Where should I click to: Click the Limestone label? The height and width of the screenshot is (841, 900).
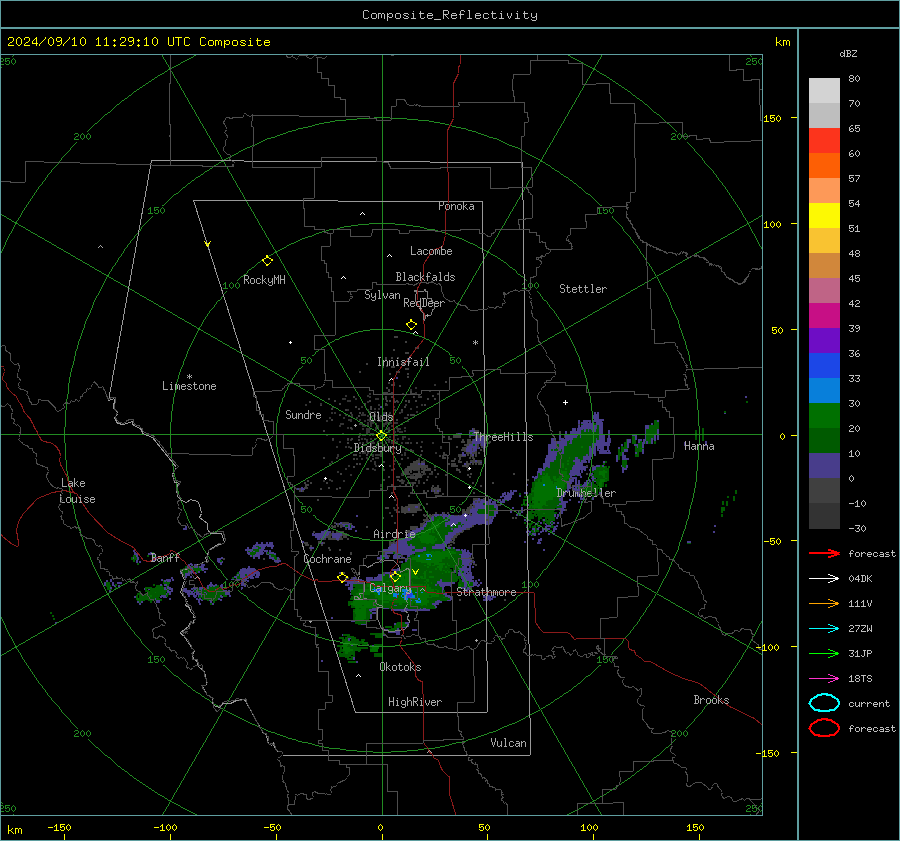point(189,386)
